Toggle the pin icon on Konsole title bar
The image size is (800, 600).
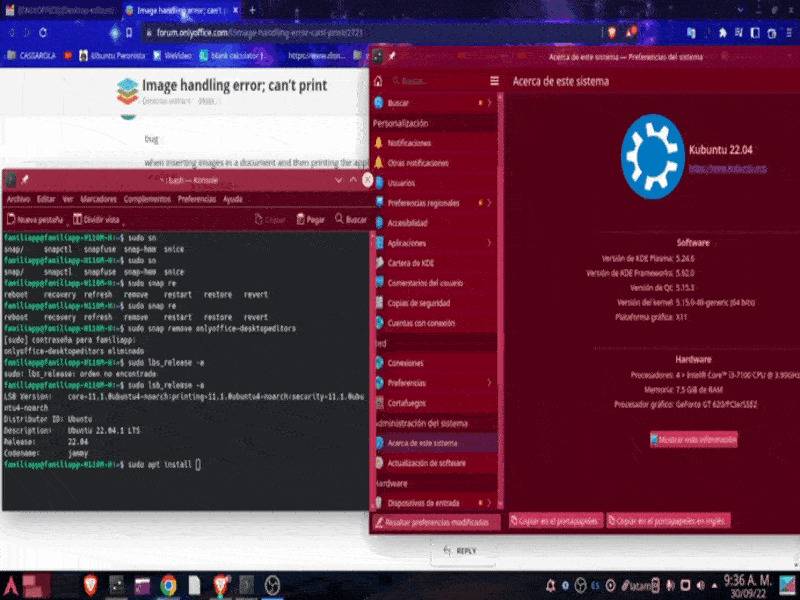point(24,180)
